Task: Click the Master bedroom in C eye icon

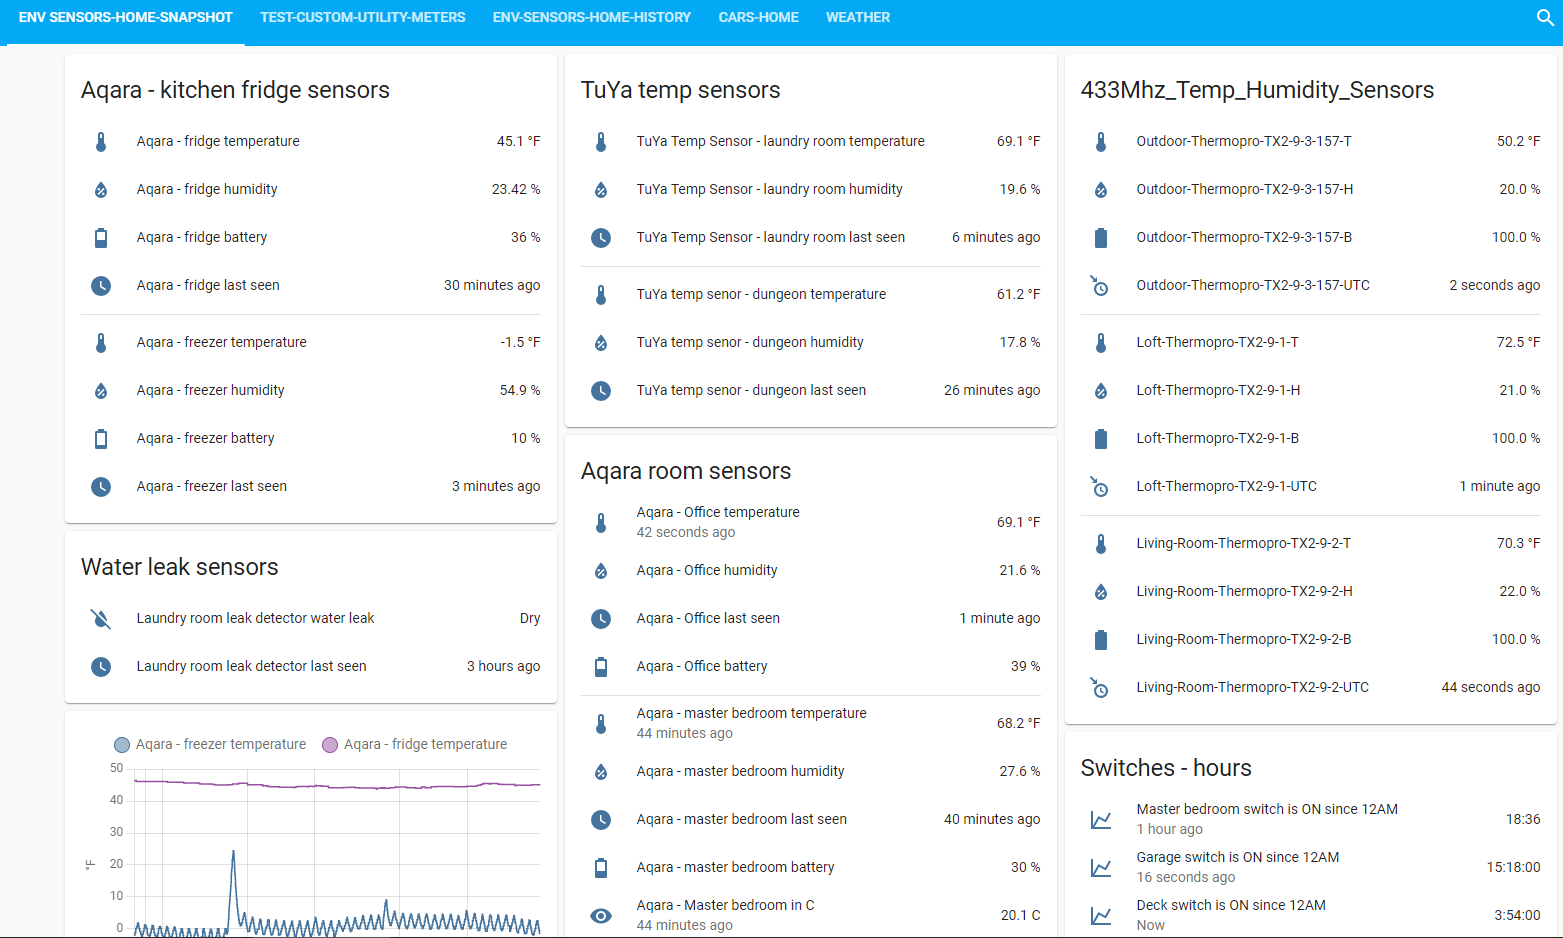Action: 601,916
